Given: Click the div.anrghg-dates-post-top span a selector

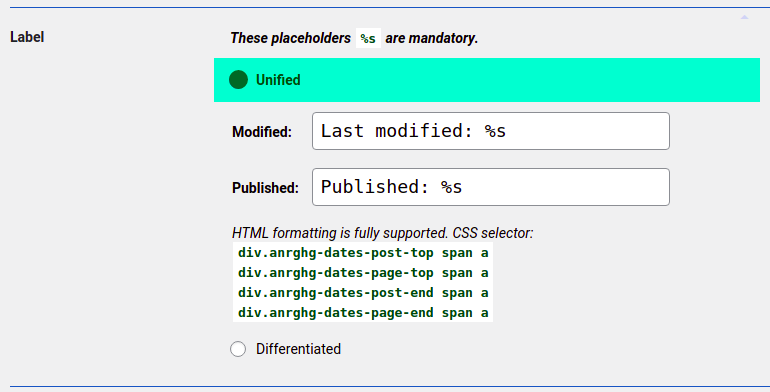Looking at the screenshot, I should 363,253.
